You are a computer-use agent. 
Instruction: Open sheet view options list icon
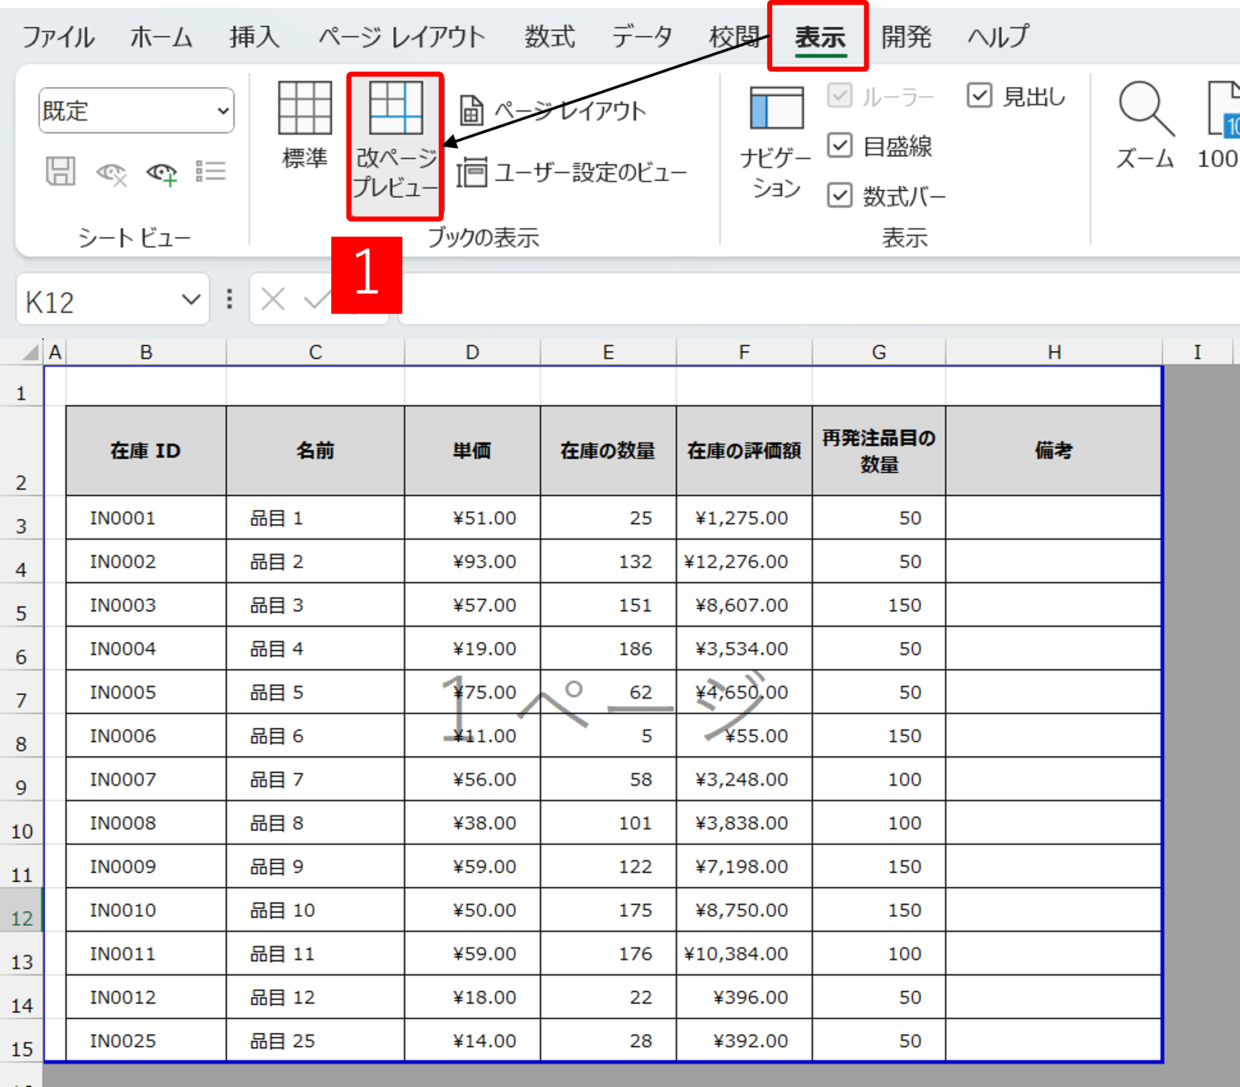(x=210, y=171)
